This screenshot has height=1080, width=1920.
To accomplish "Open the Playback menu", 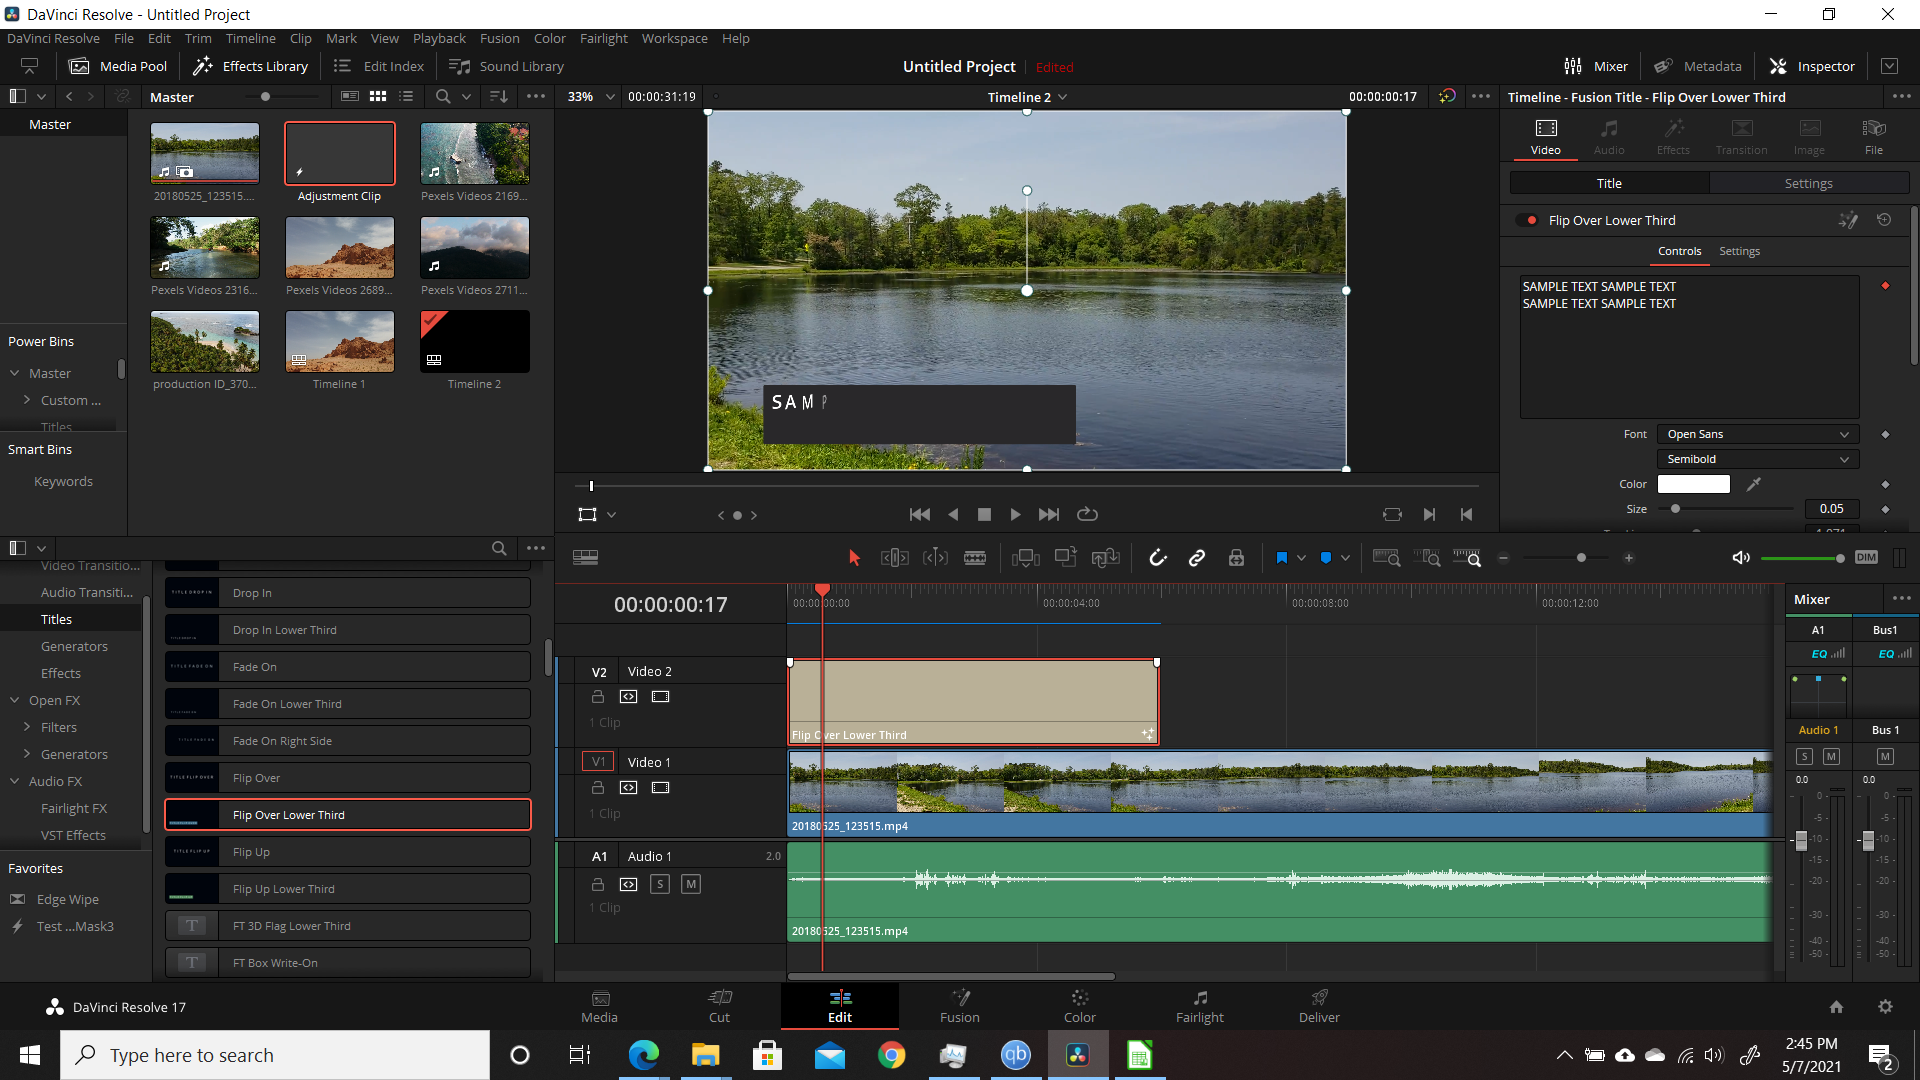I will pyautogui.click(x=439, y=38).
